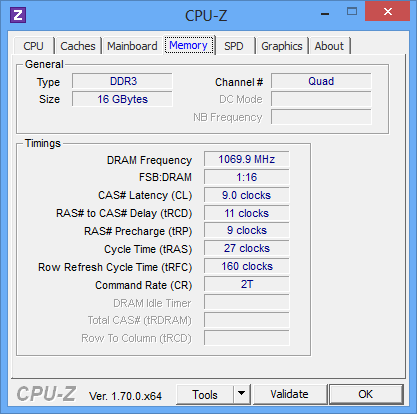Click the FSB:DRAM label
Viewport: 417px width, 414px height.
[165, 177]
